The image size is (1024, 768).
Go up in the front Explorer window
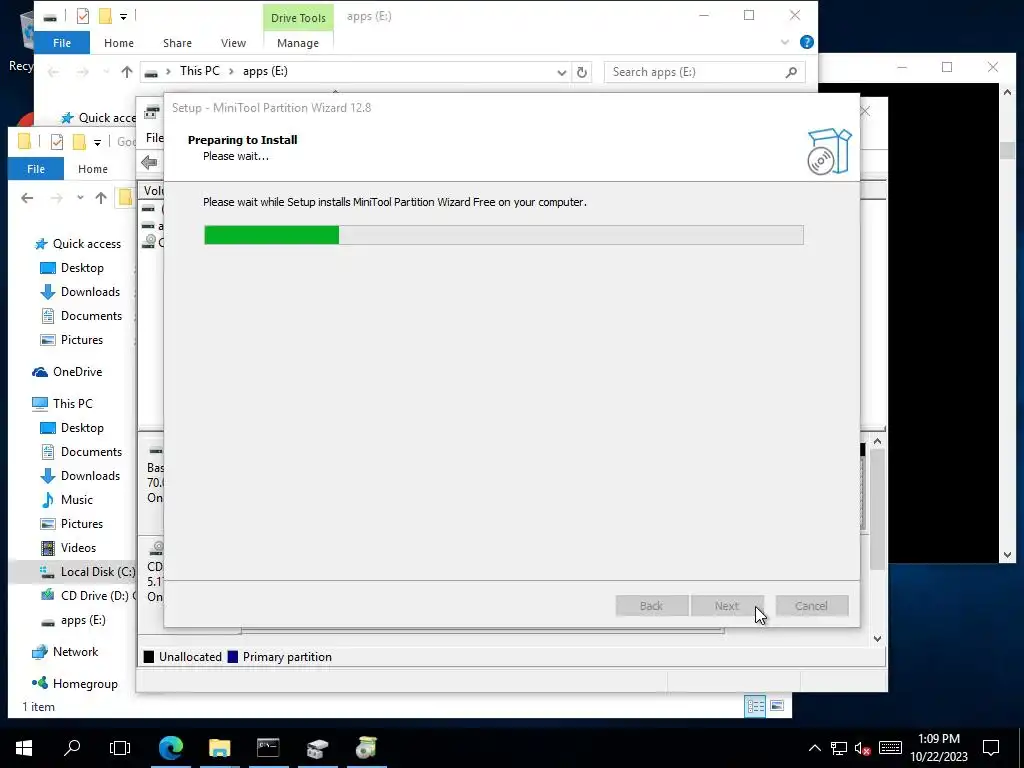101,197
